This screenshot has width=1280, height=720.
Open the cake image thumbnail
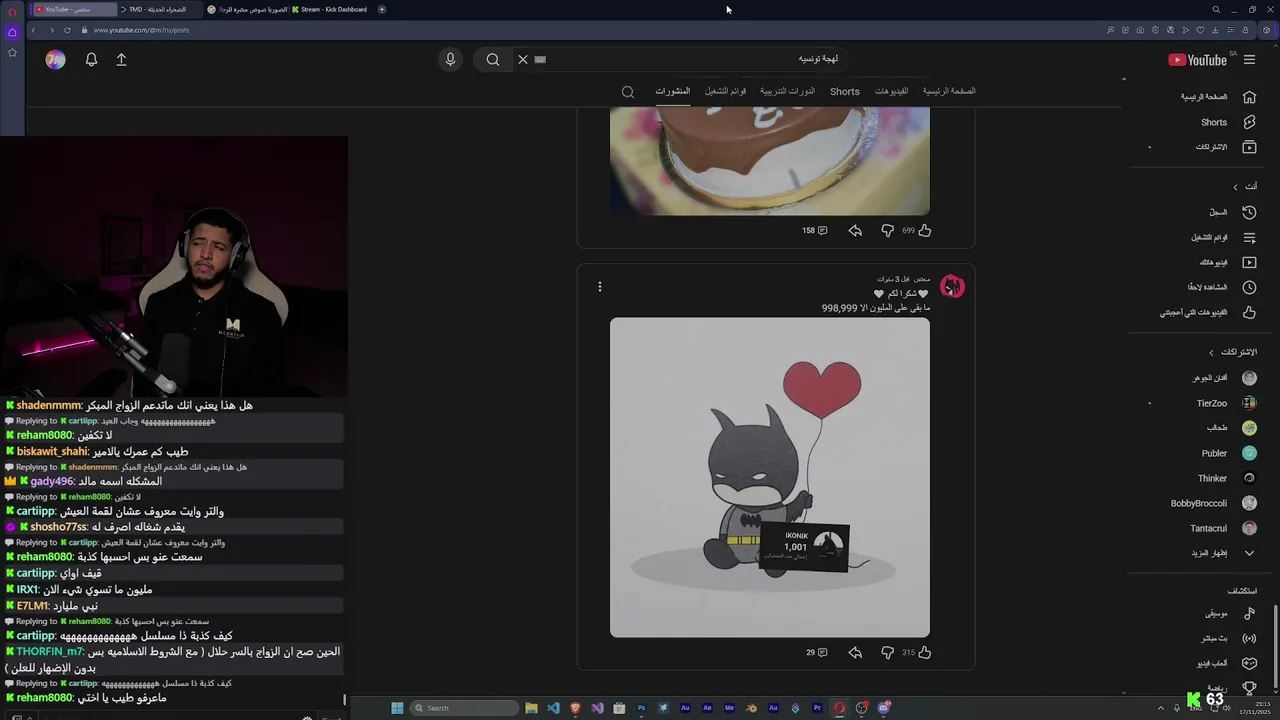coord(770,161)
